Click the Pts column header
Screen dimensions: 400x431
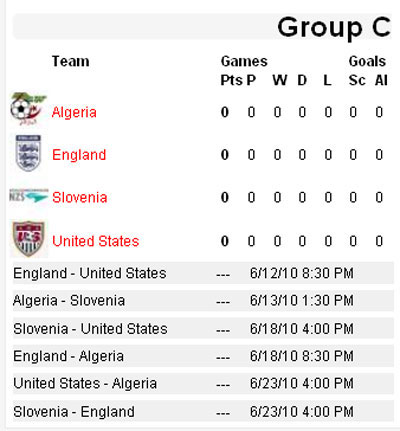point(231,80)
